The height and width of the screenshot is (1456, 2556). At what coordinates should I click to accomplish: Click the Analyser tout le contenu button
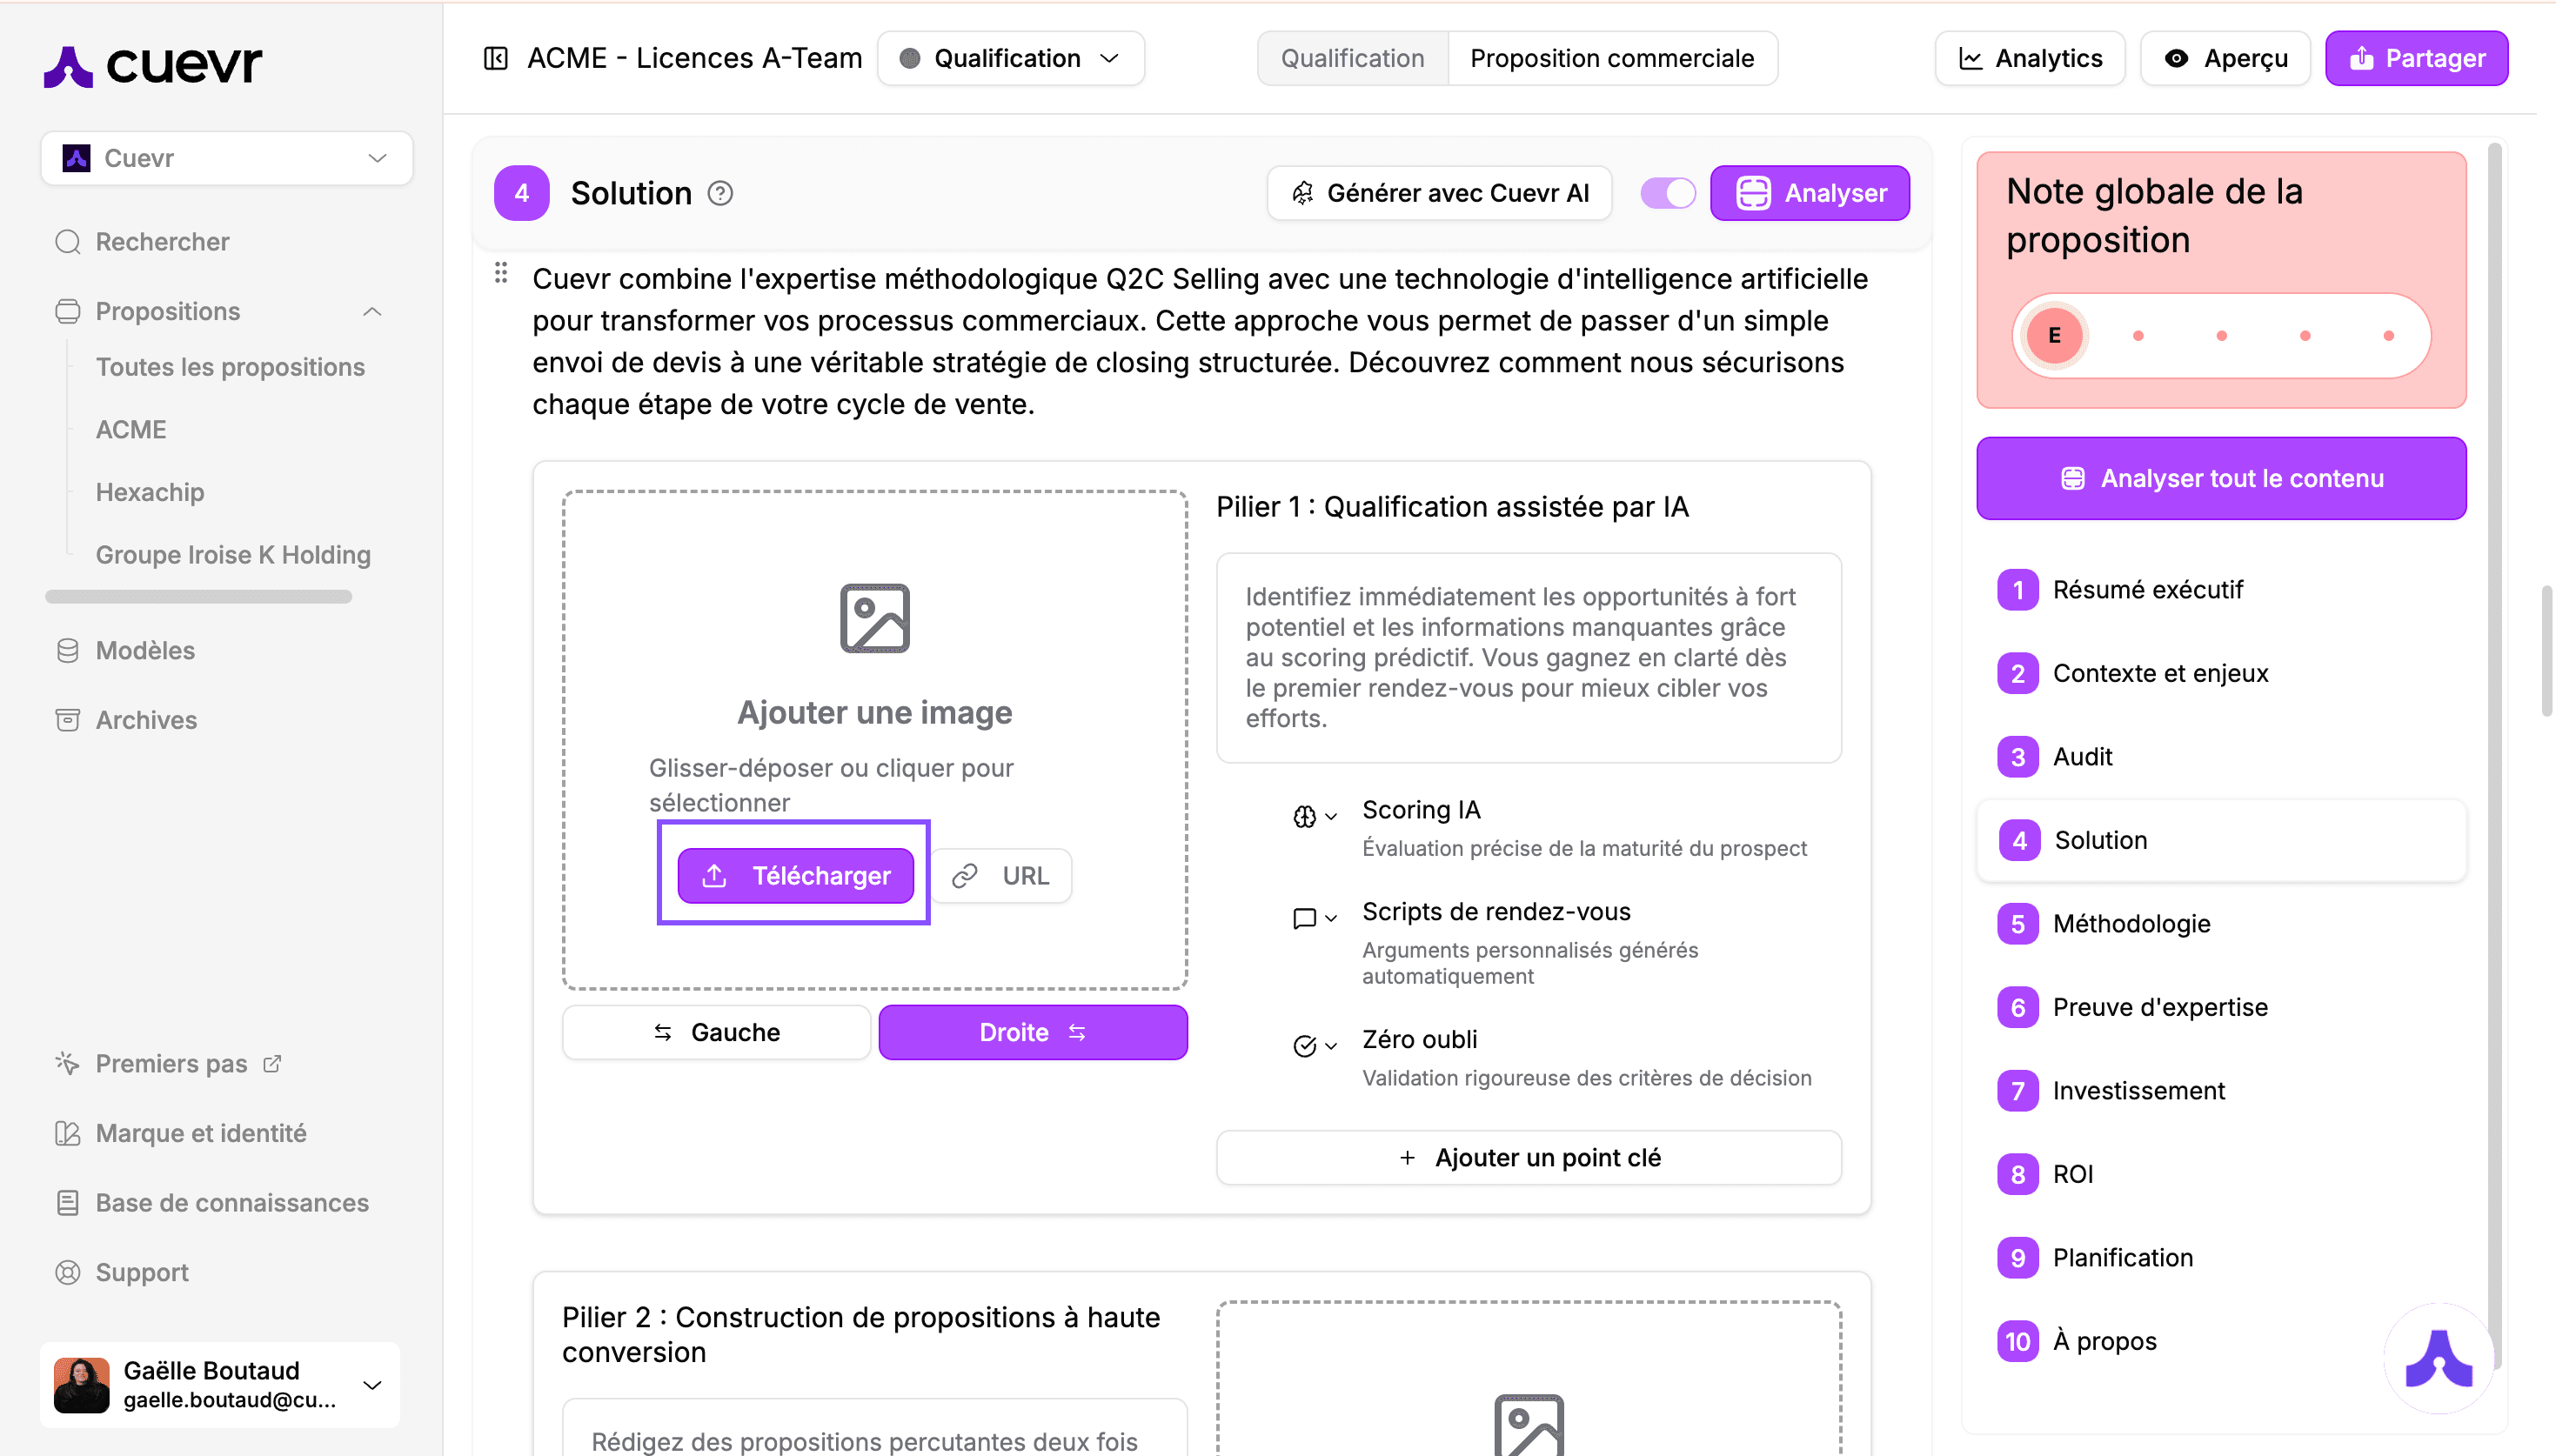2221,478
